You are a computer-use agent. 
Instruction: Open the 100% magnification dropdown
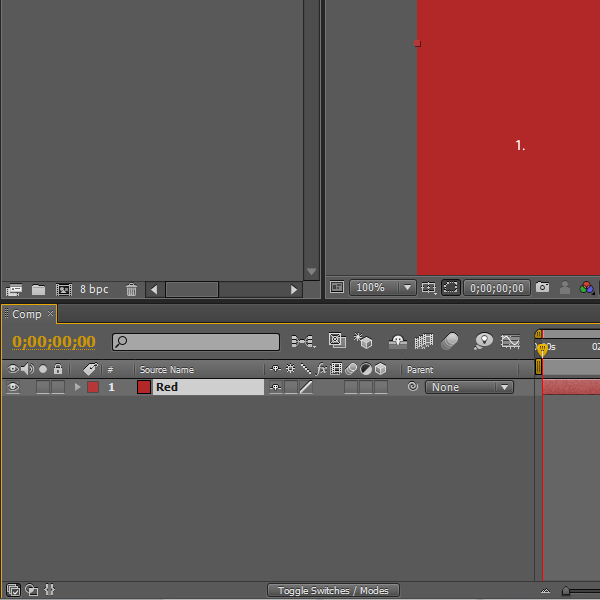pyautogui.click(x=383, y=287)
